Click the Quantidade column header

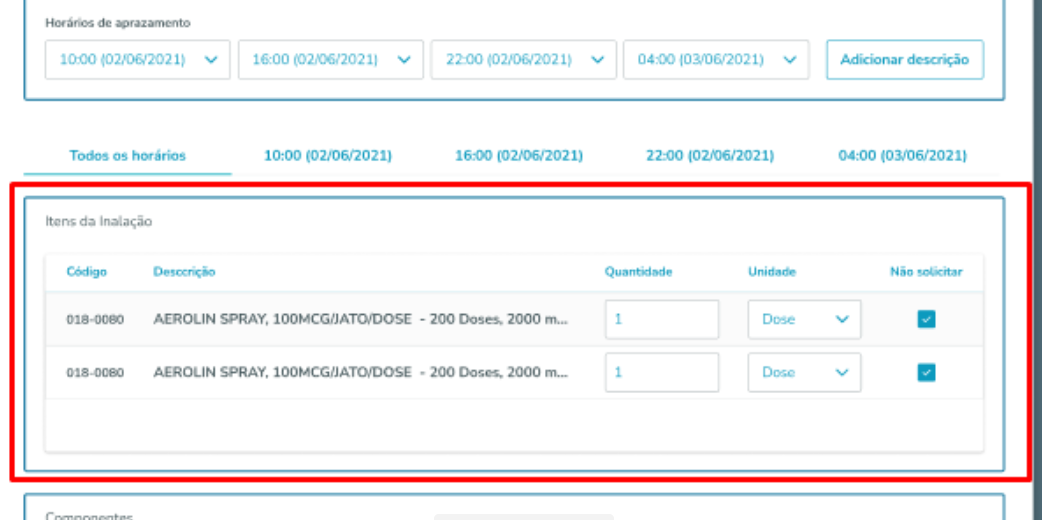pos(638,271)
